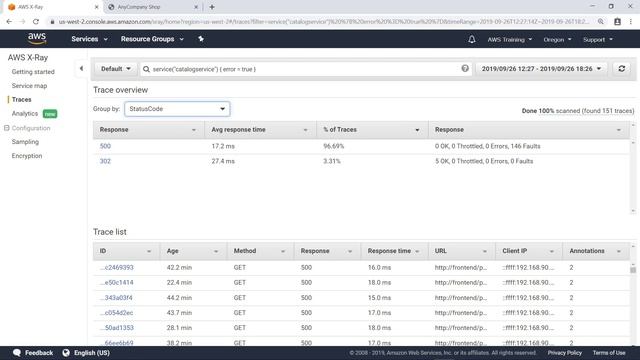Open the notifications bell

(x=471, y=39)
